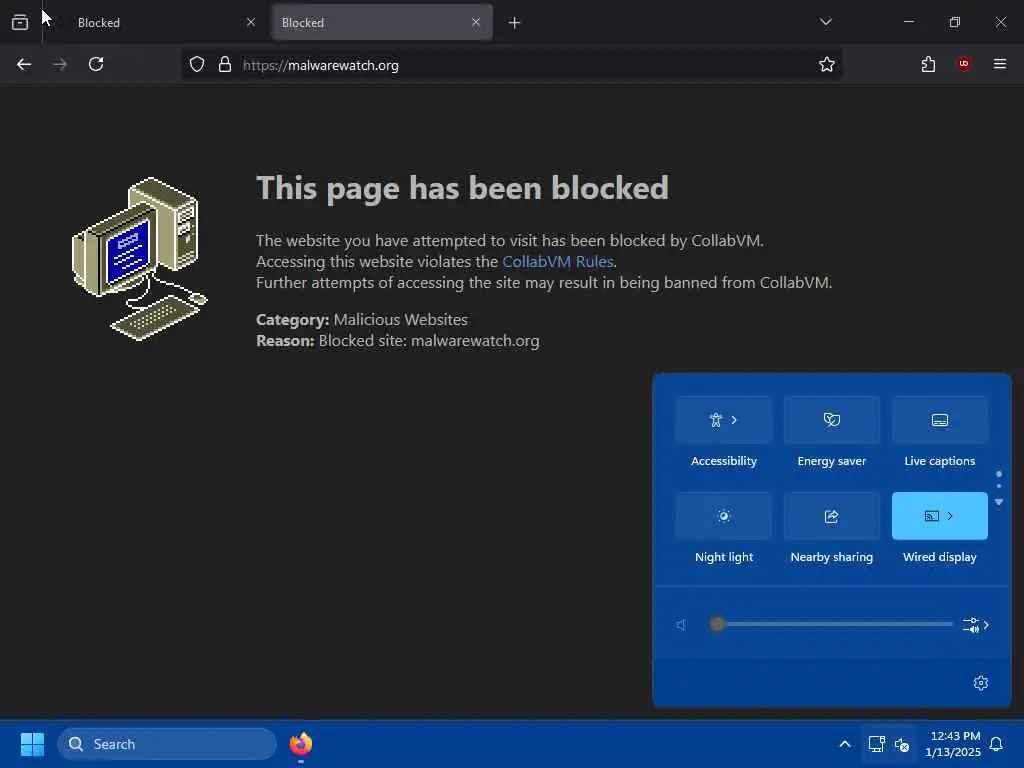
Task: Click 'Category: Malicious Websites' text
Action: click(x=362, y=319)
